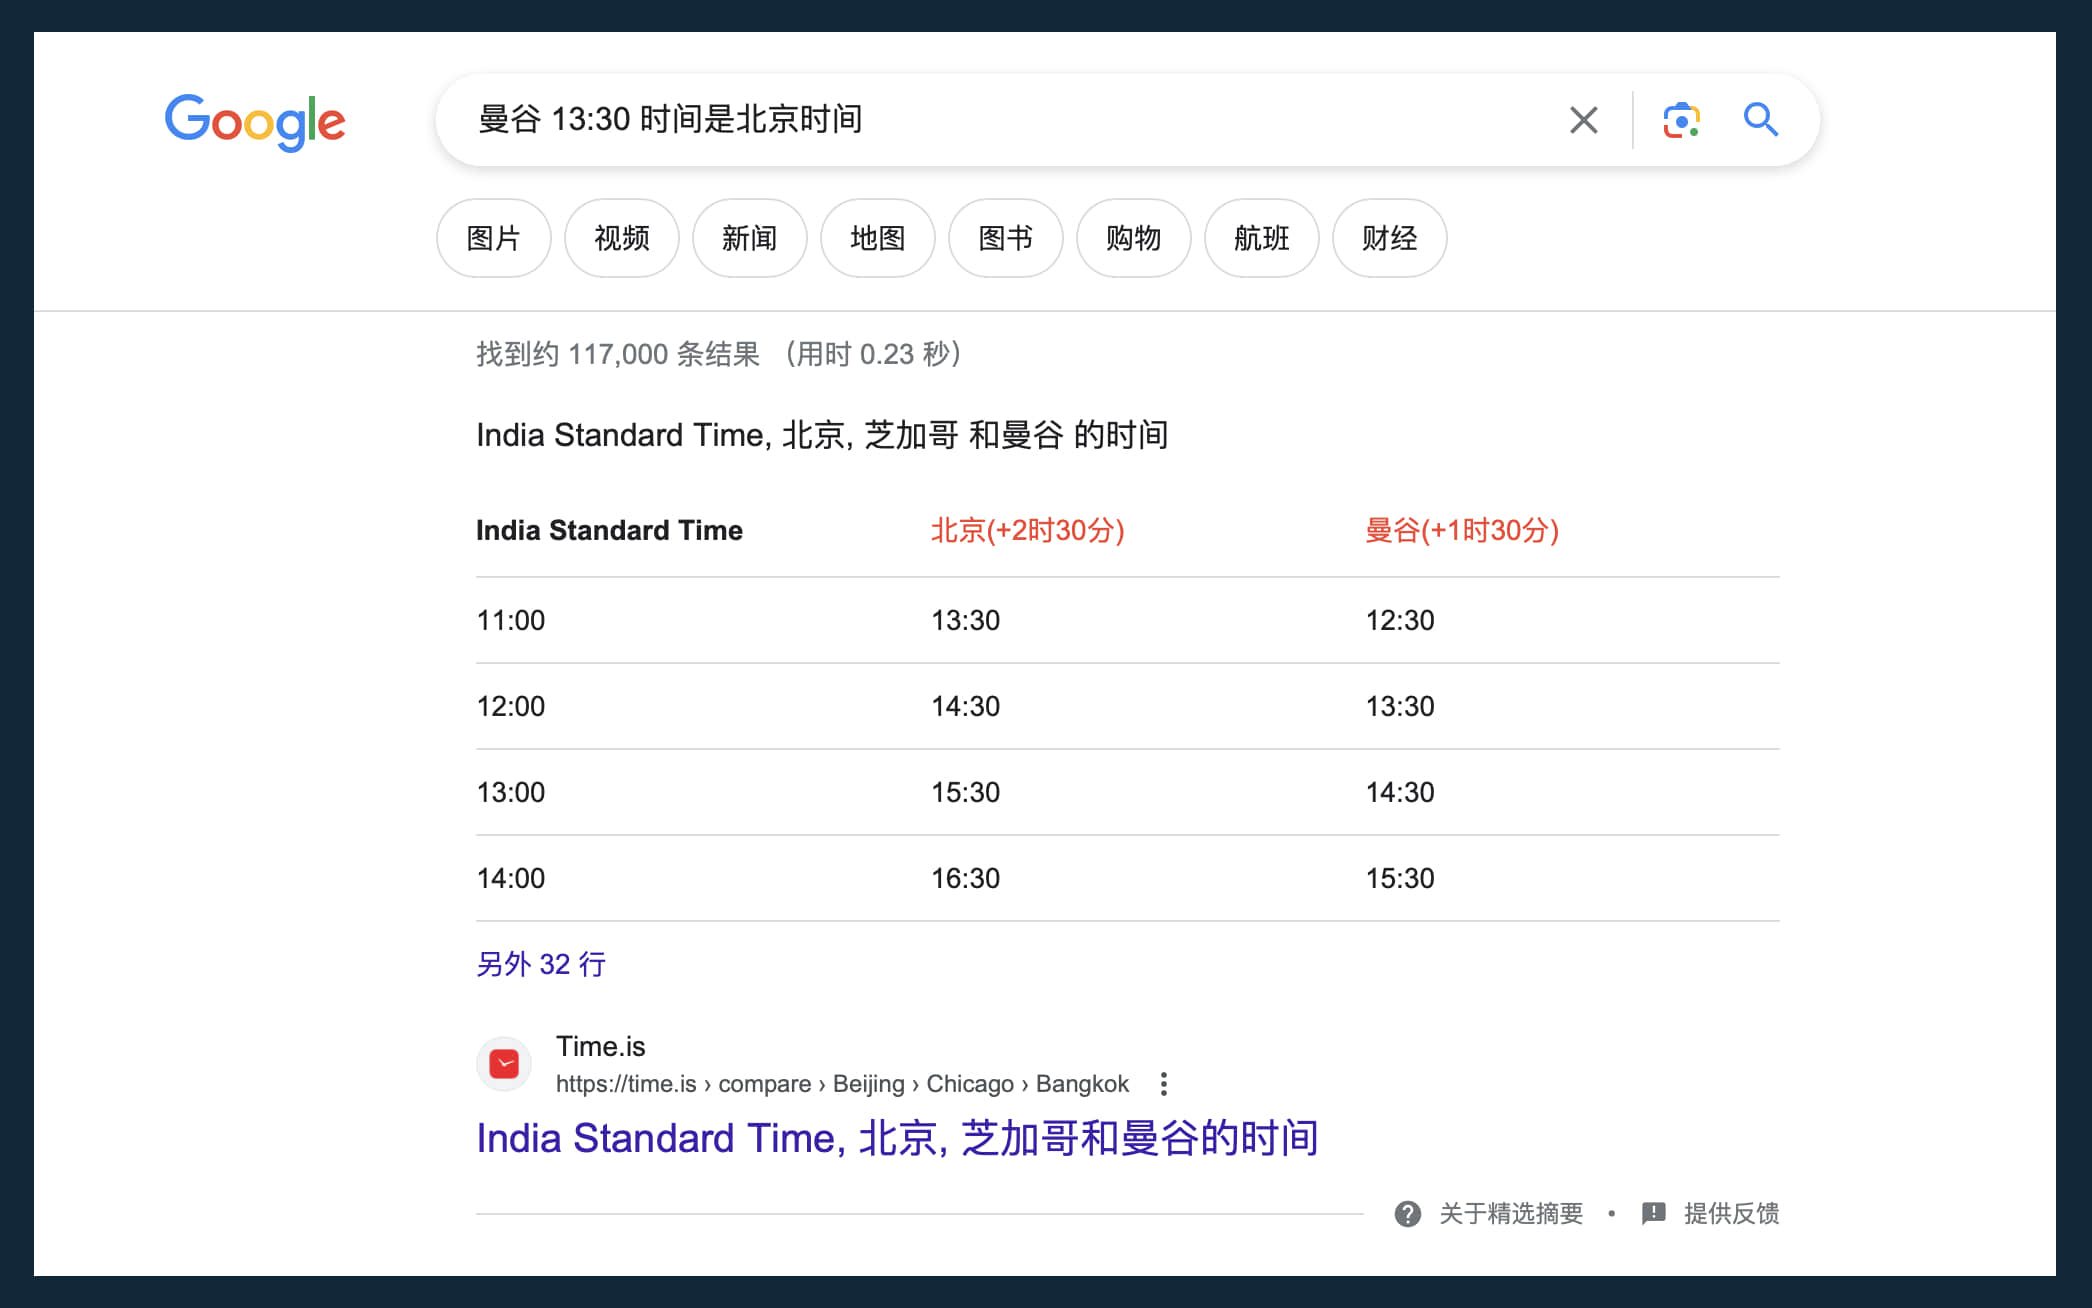Click the snippet heading India Standard Time, 北京, 芝加哥 和曼谷 的时间
Screen dimensions: 2092x1308
coord(822,435)
